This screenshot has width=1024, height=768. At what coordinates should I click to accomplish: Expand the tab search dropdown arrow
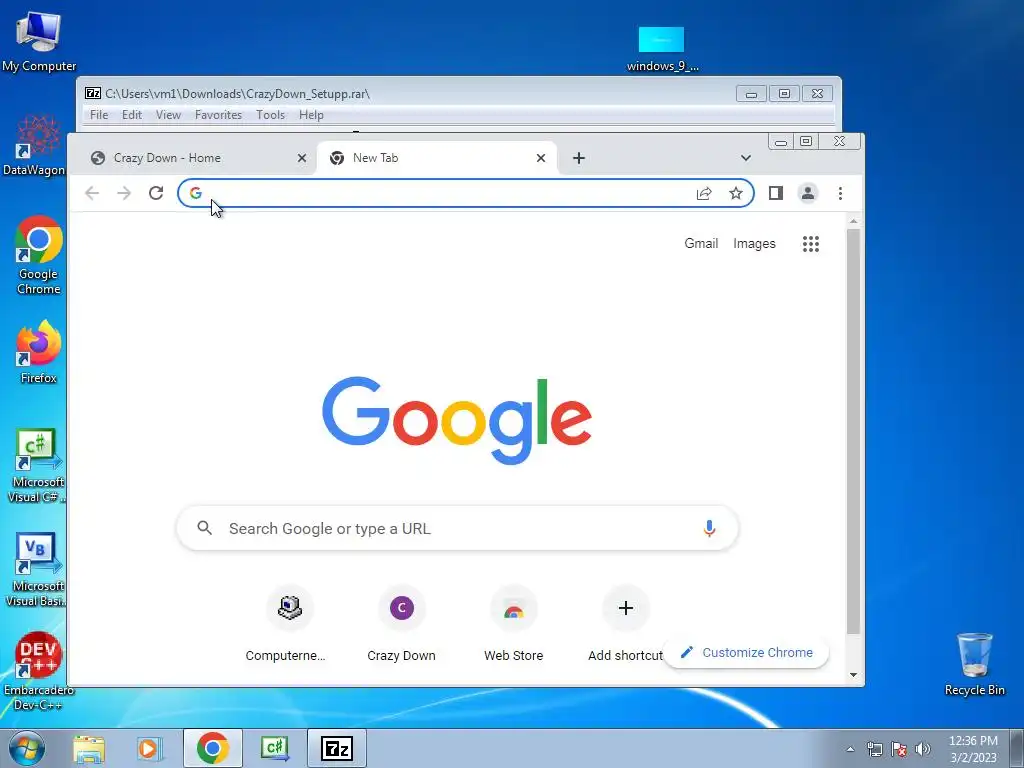pyautogui.click(x=745, y=158)
